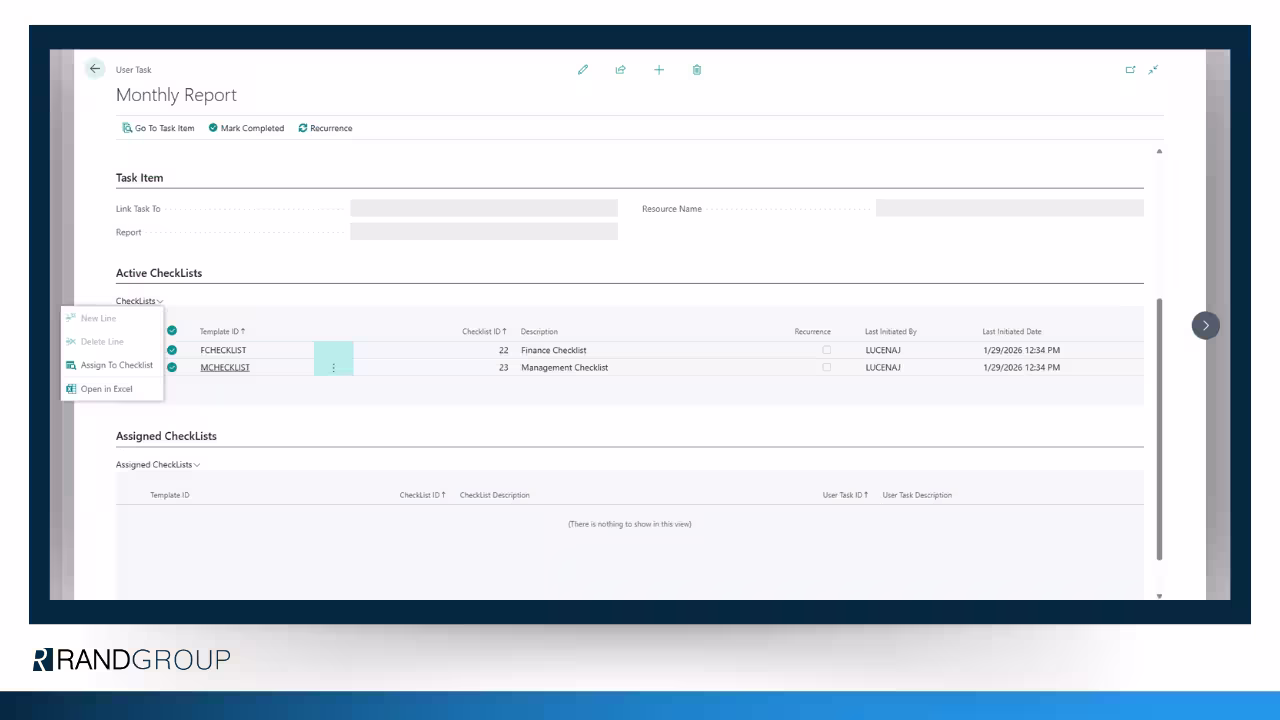Click the Mark Completed button
The width and height of the screenshot is (1280, 720).
pos(246,128)
